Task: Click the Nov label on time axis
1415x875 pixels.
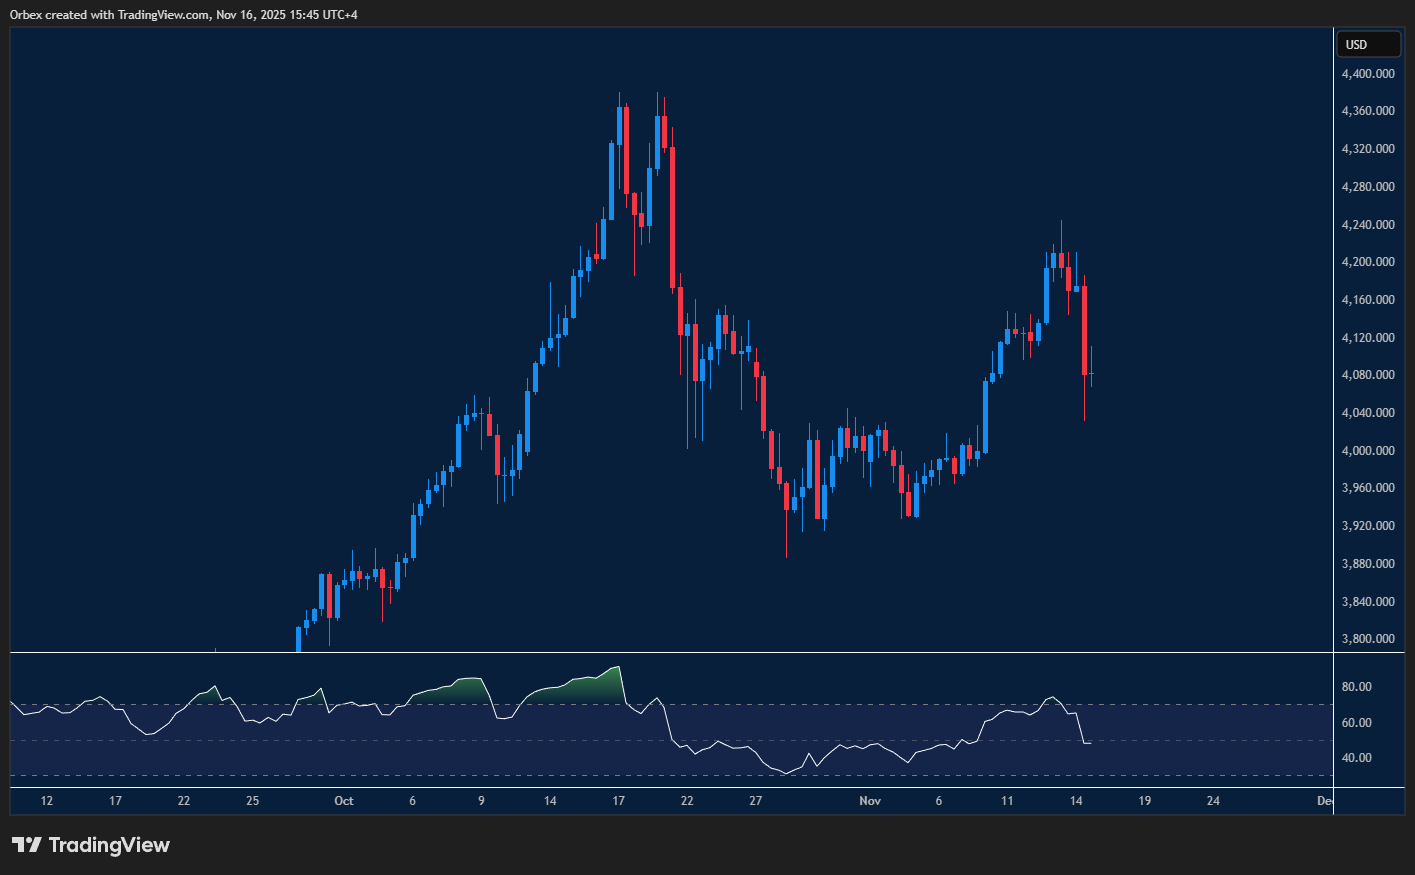Action: click(x=870, y=801)
